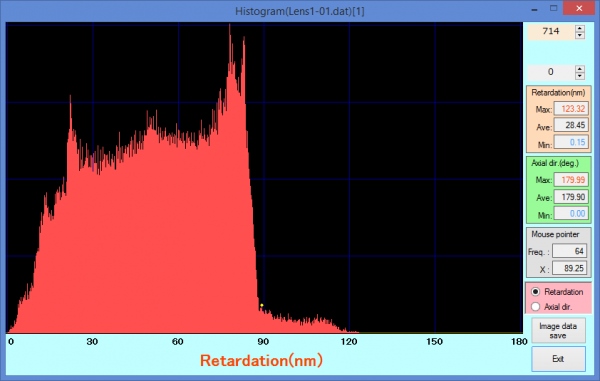Click the Exit button
This screenshot has width=600, height=381.
558,359
